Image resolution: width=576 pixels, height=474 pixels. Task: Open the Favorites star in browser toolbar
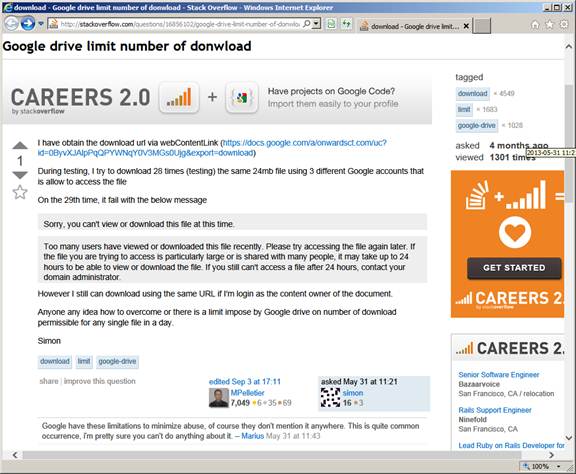549,25
